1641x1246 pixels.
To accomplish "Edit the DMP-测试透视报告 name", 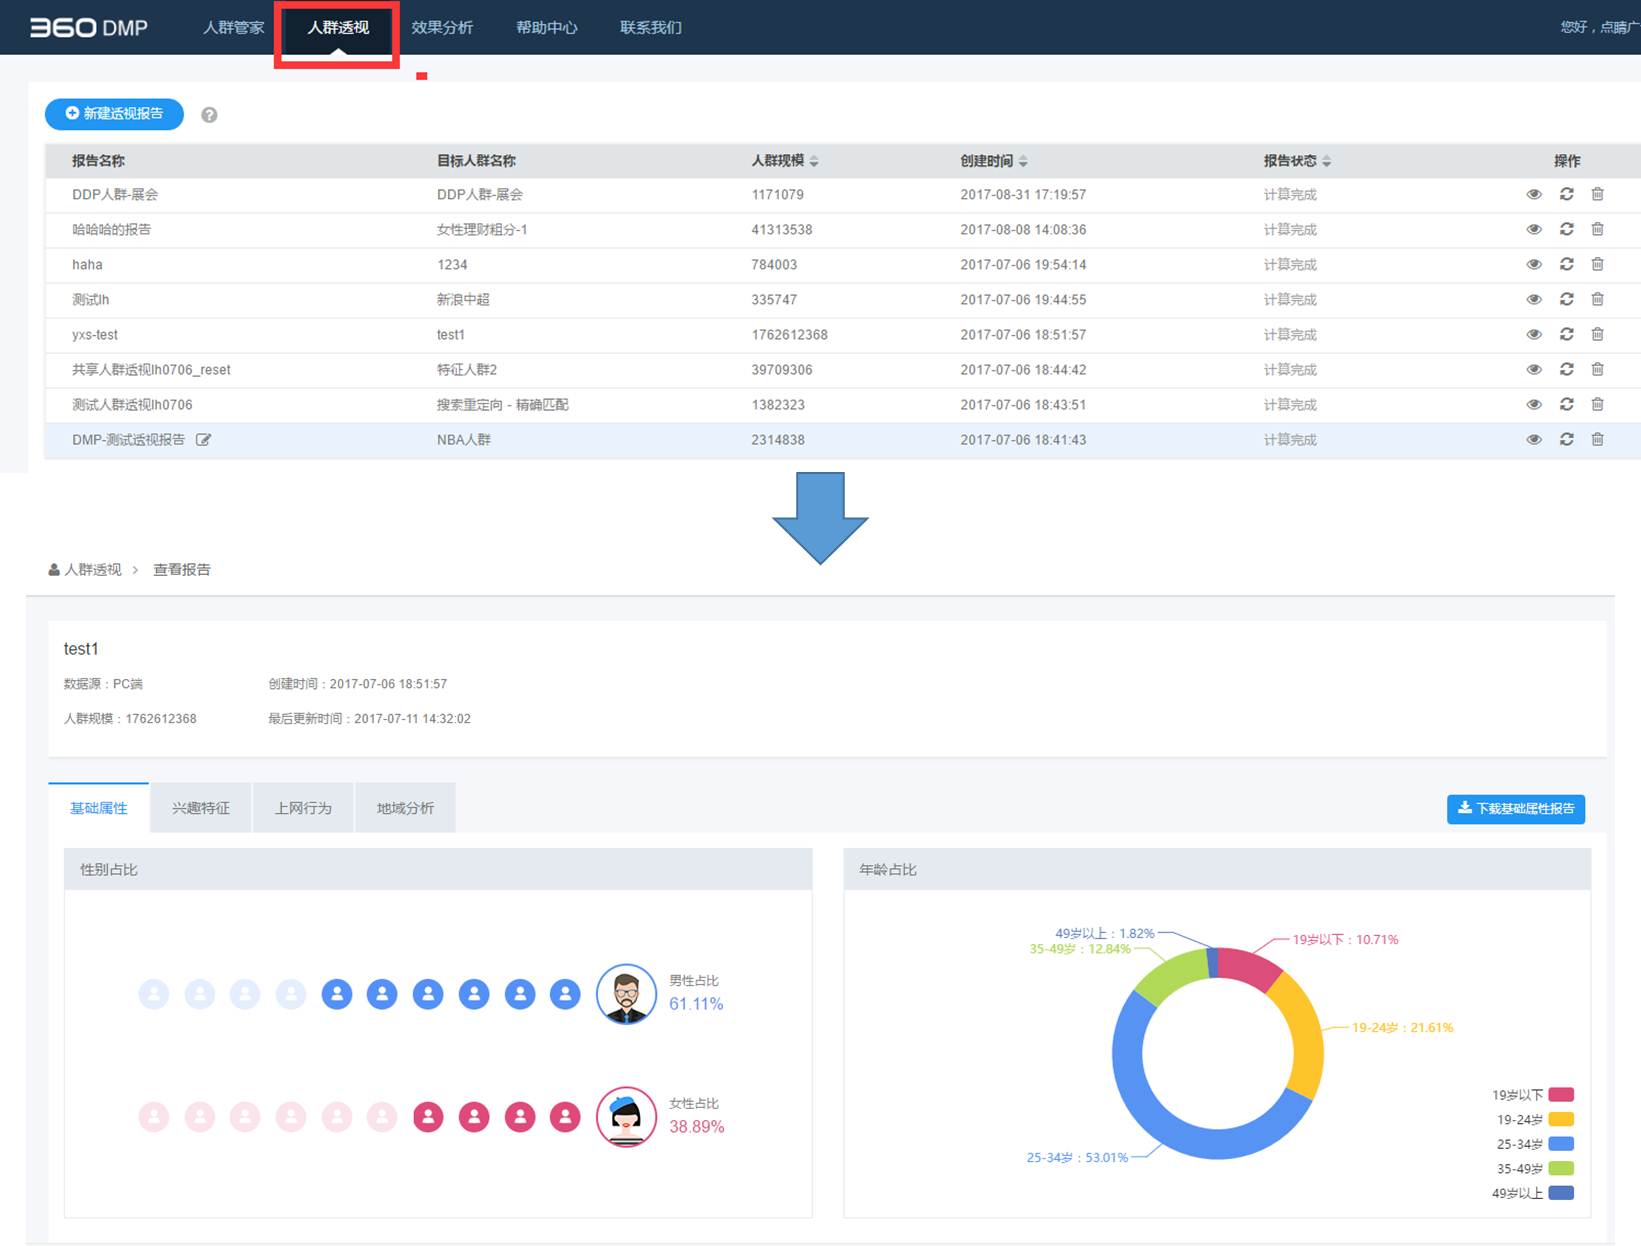I will pos(203,440).
